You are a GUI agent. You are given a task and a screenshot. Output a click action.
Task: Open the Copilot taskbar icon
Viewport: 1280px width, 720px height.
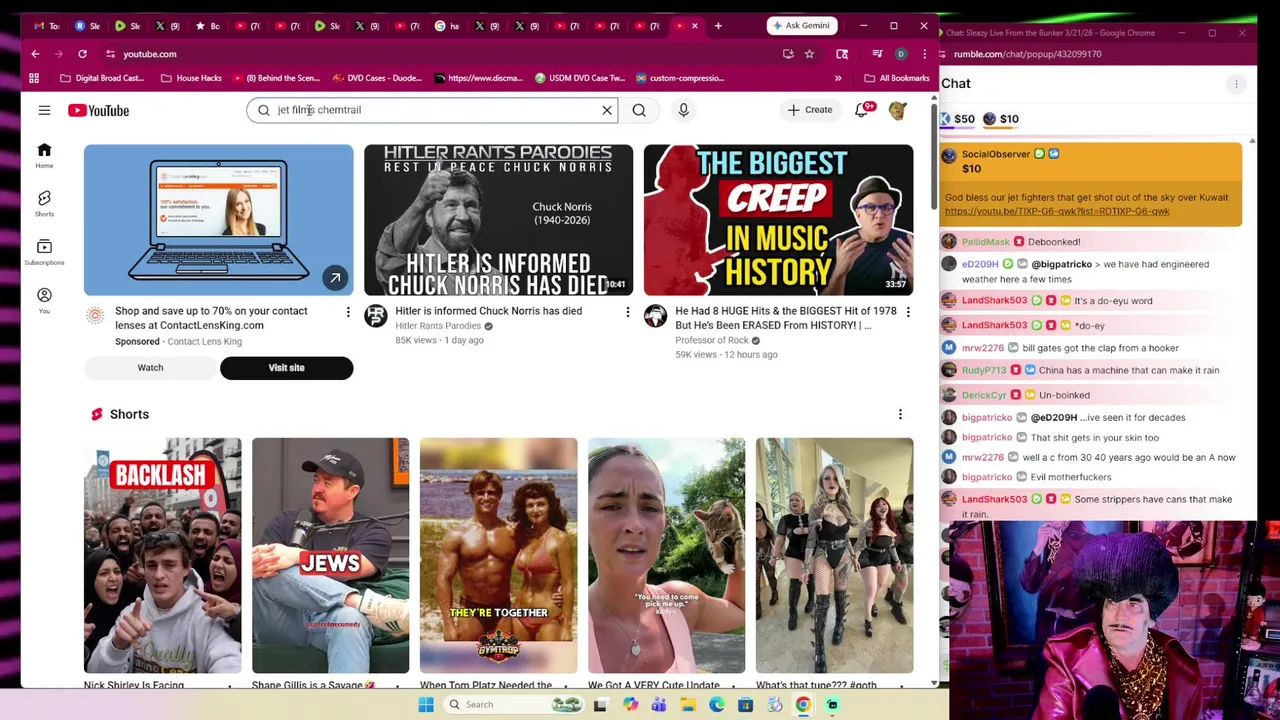[630, 705]
